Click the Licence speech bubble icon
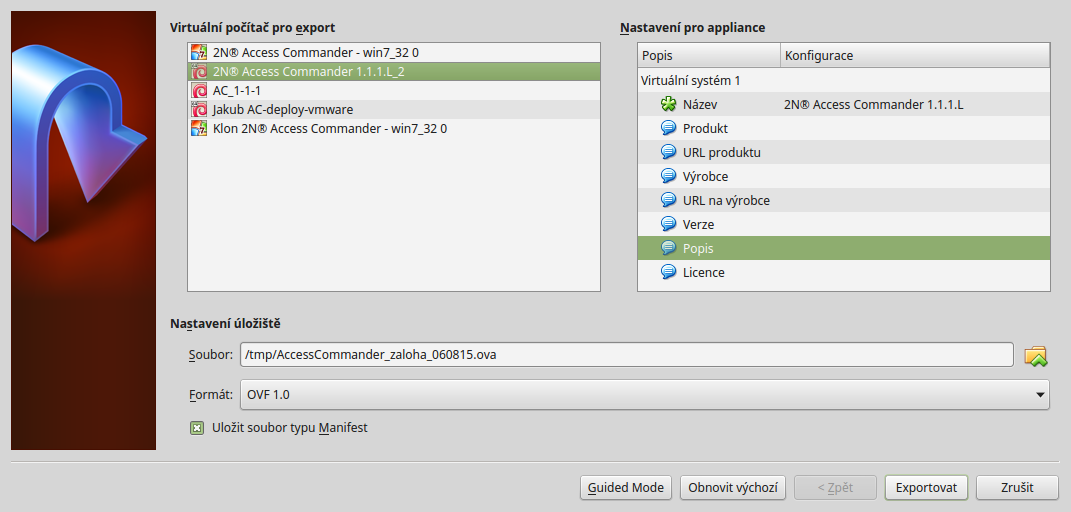The image size is (1071, 512). pyautogui.click(x=668, y=272)
